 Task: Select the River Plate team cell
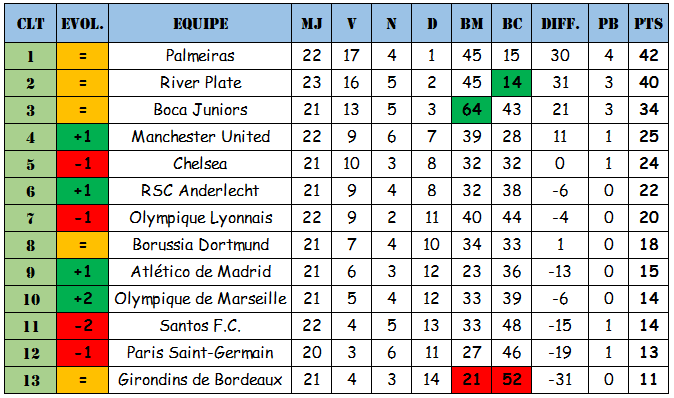[x=200, y=83]
